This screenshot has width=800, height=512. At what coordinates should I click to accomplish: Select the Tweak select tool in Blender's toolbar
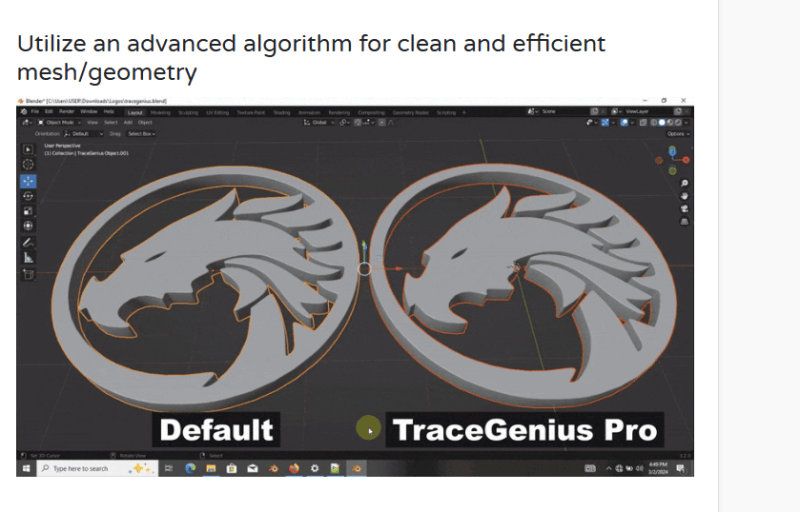(28, 149)
